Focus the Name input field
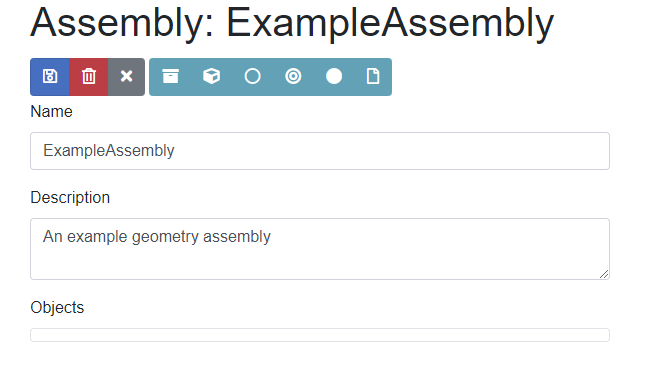 point(320,151)
